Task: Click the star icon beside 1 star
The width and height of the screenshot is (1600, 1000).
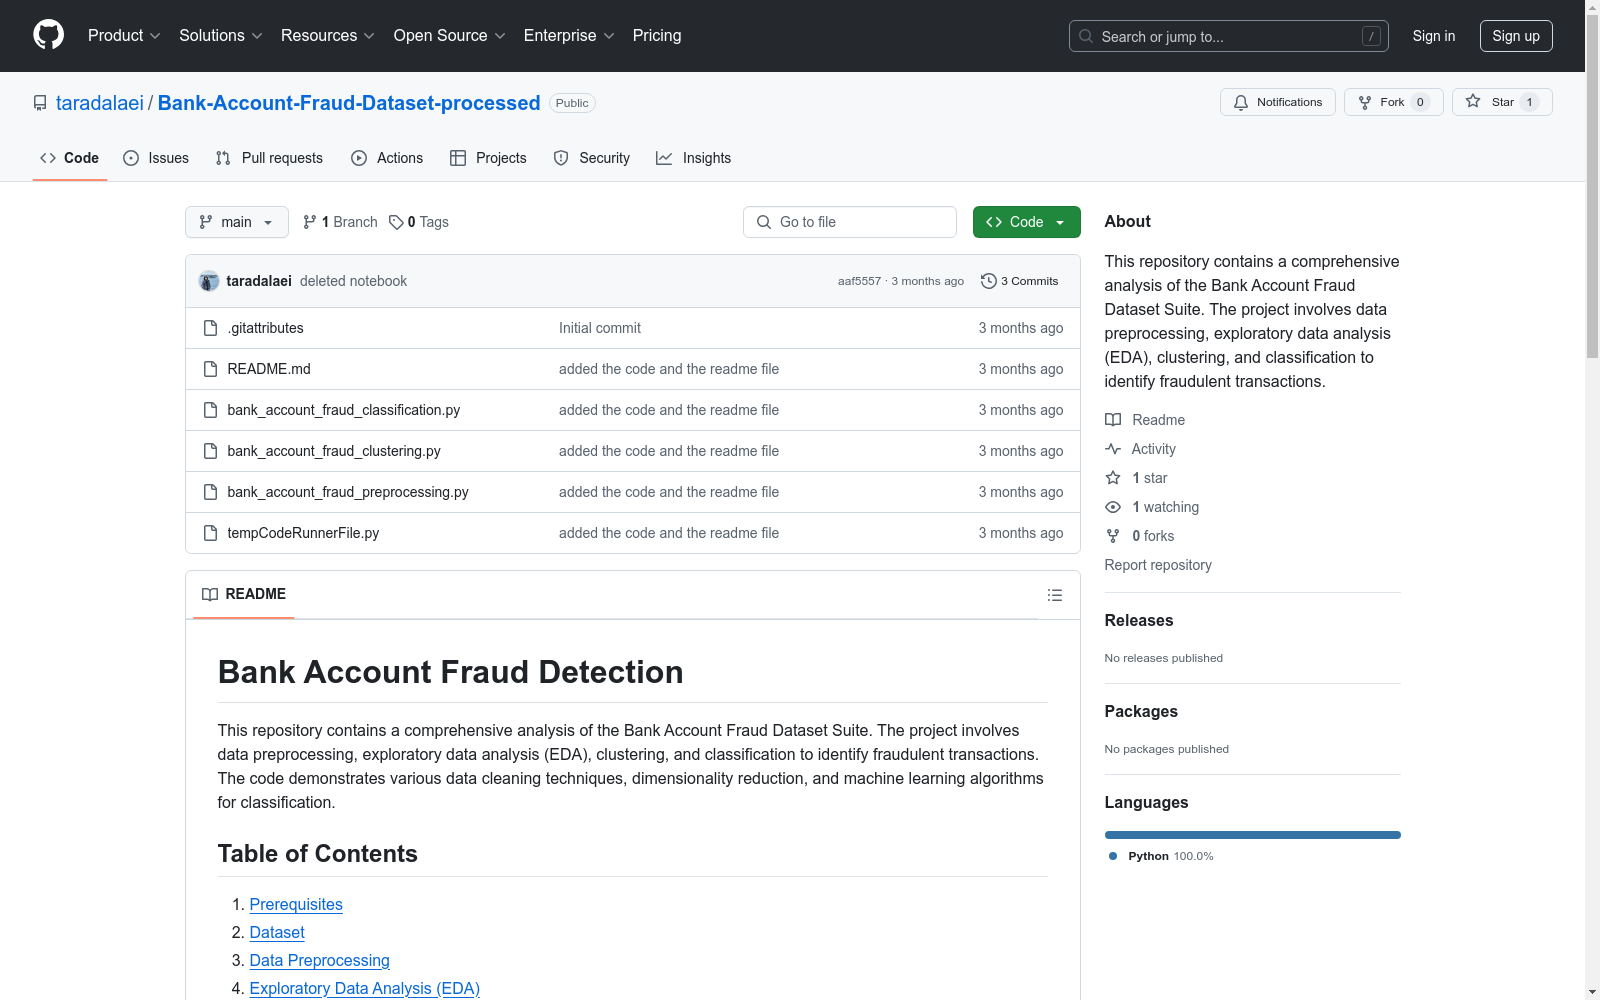Action: point(1113,478)
